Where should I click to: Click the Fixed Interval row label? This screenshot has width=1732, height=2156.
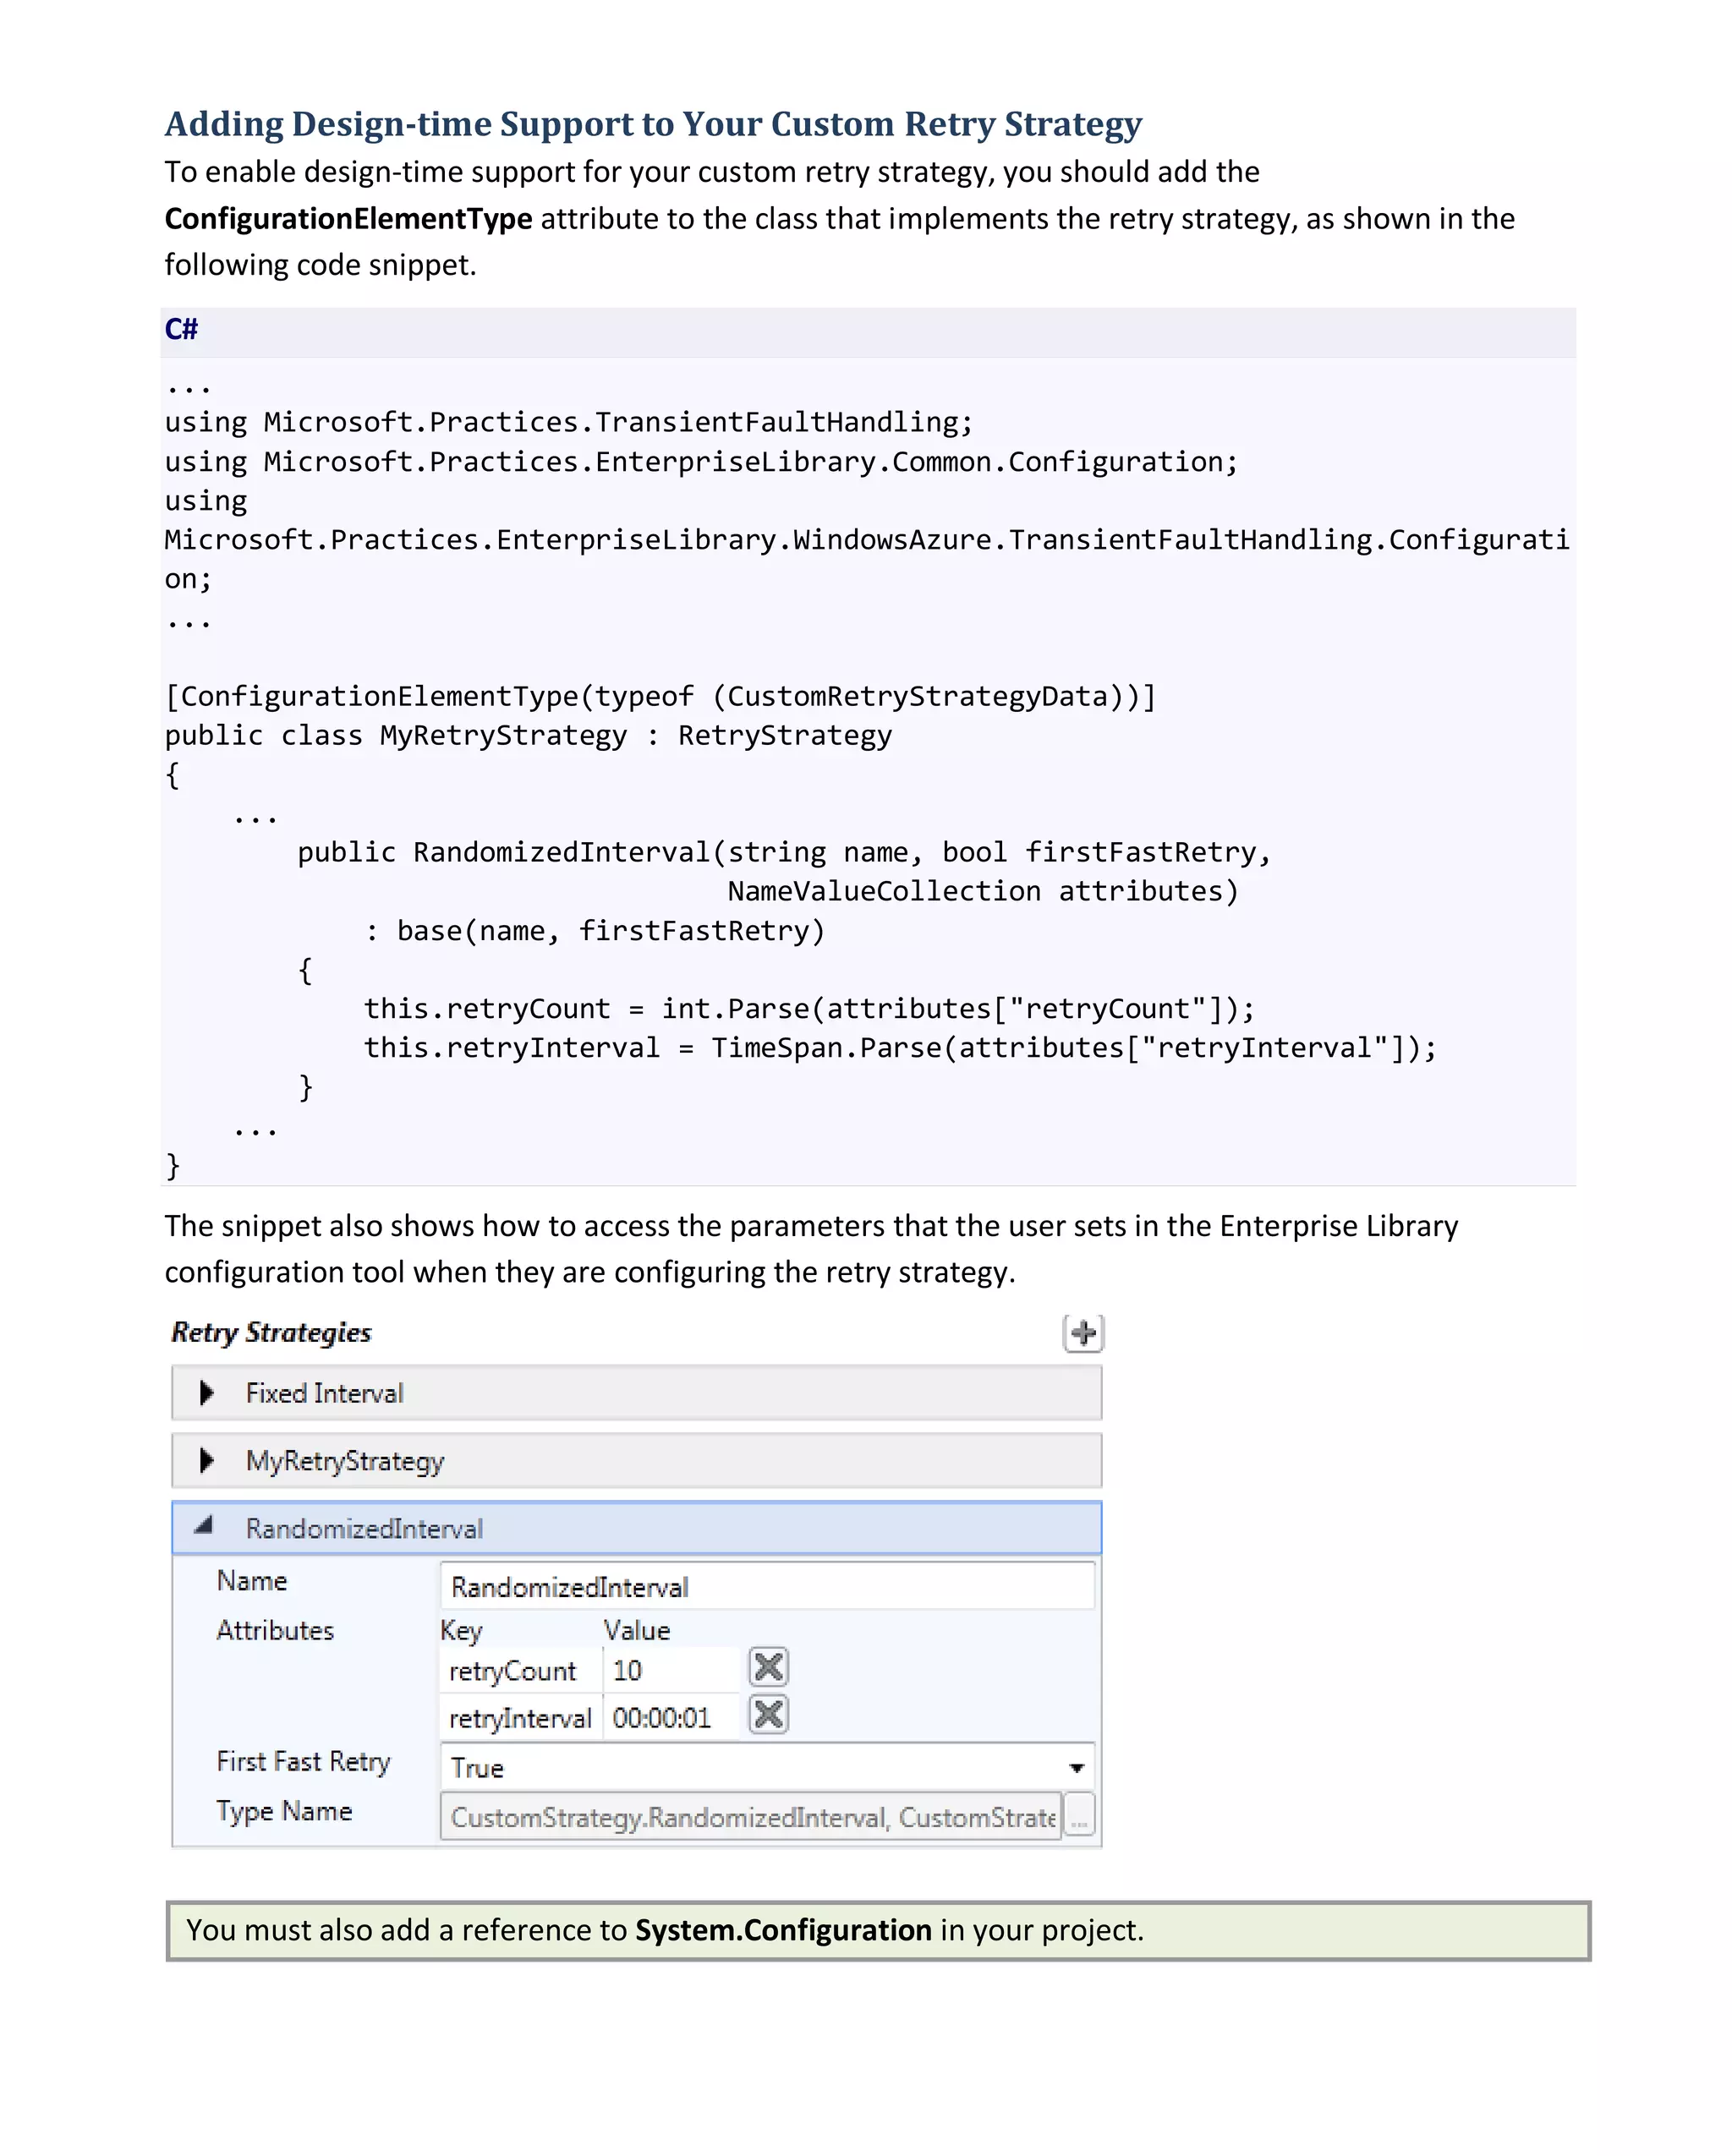pos(324,1393)
